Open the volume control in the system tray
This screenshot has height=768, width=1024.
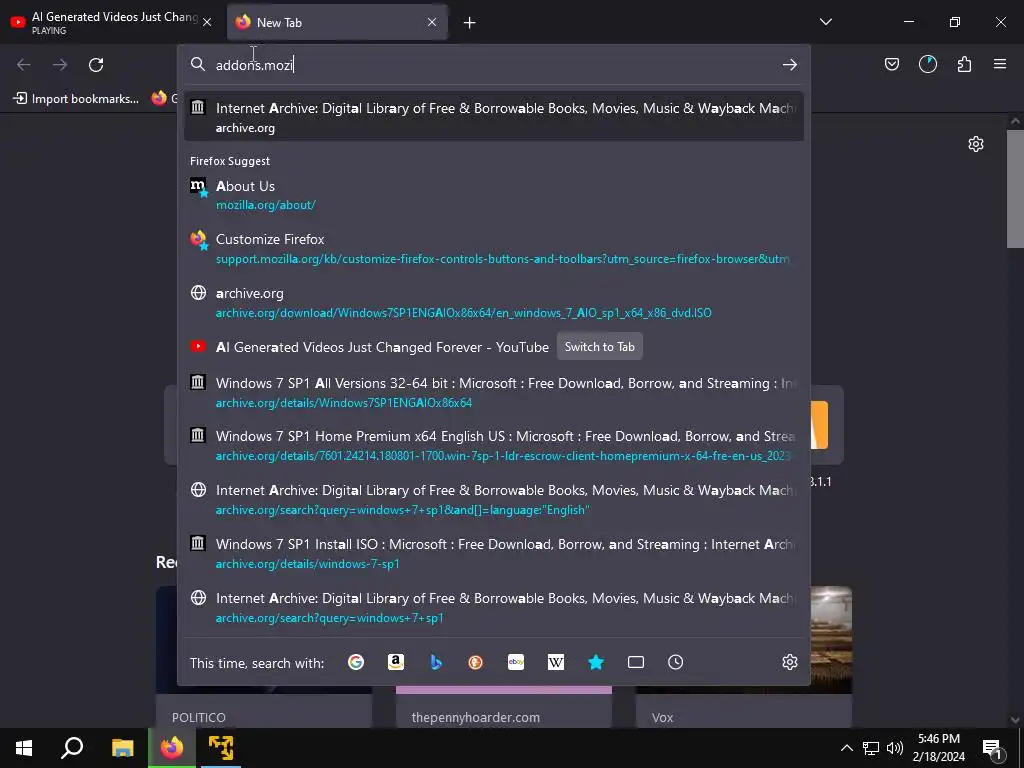tap(895, 748)
